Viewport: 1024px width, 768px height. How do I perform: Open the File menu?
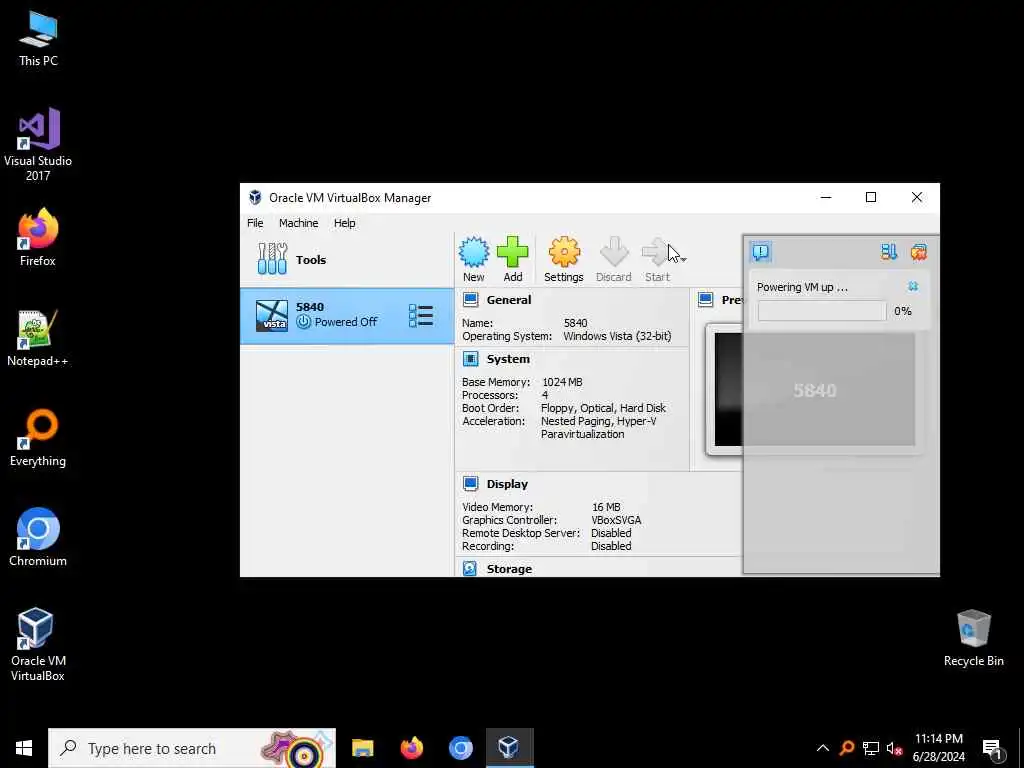tap(255, 223)
